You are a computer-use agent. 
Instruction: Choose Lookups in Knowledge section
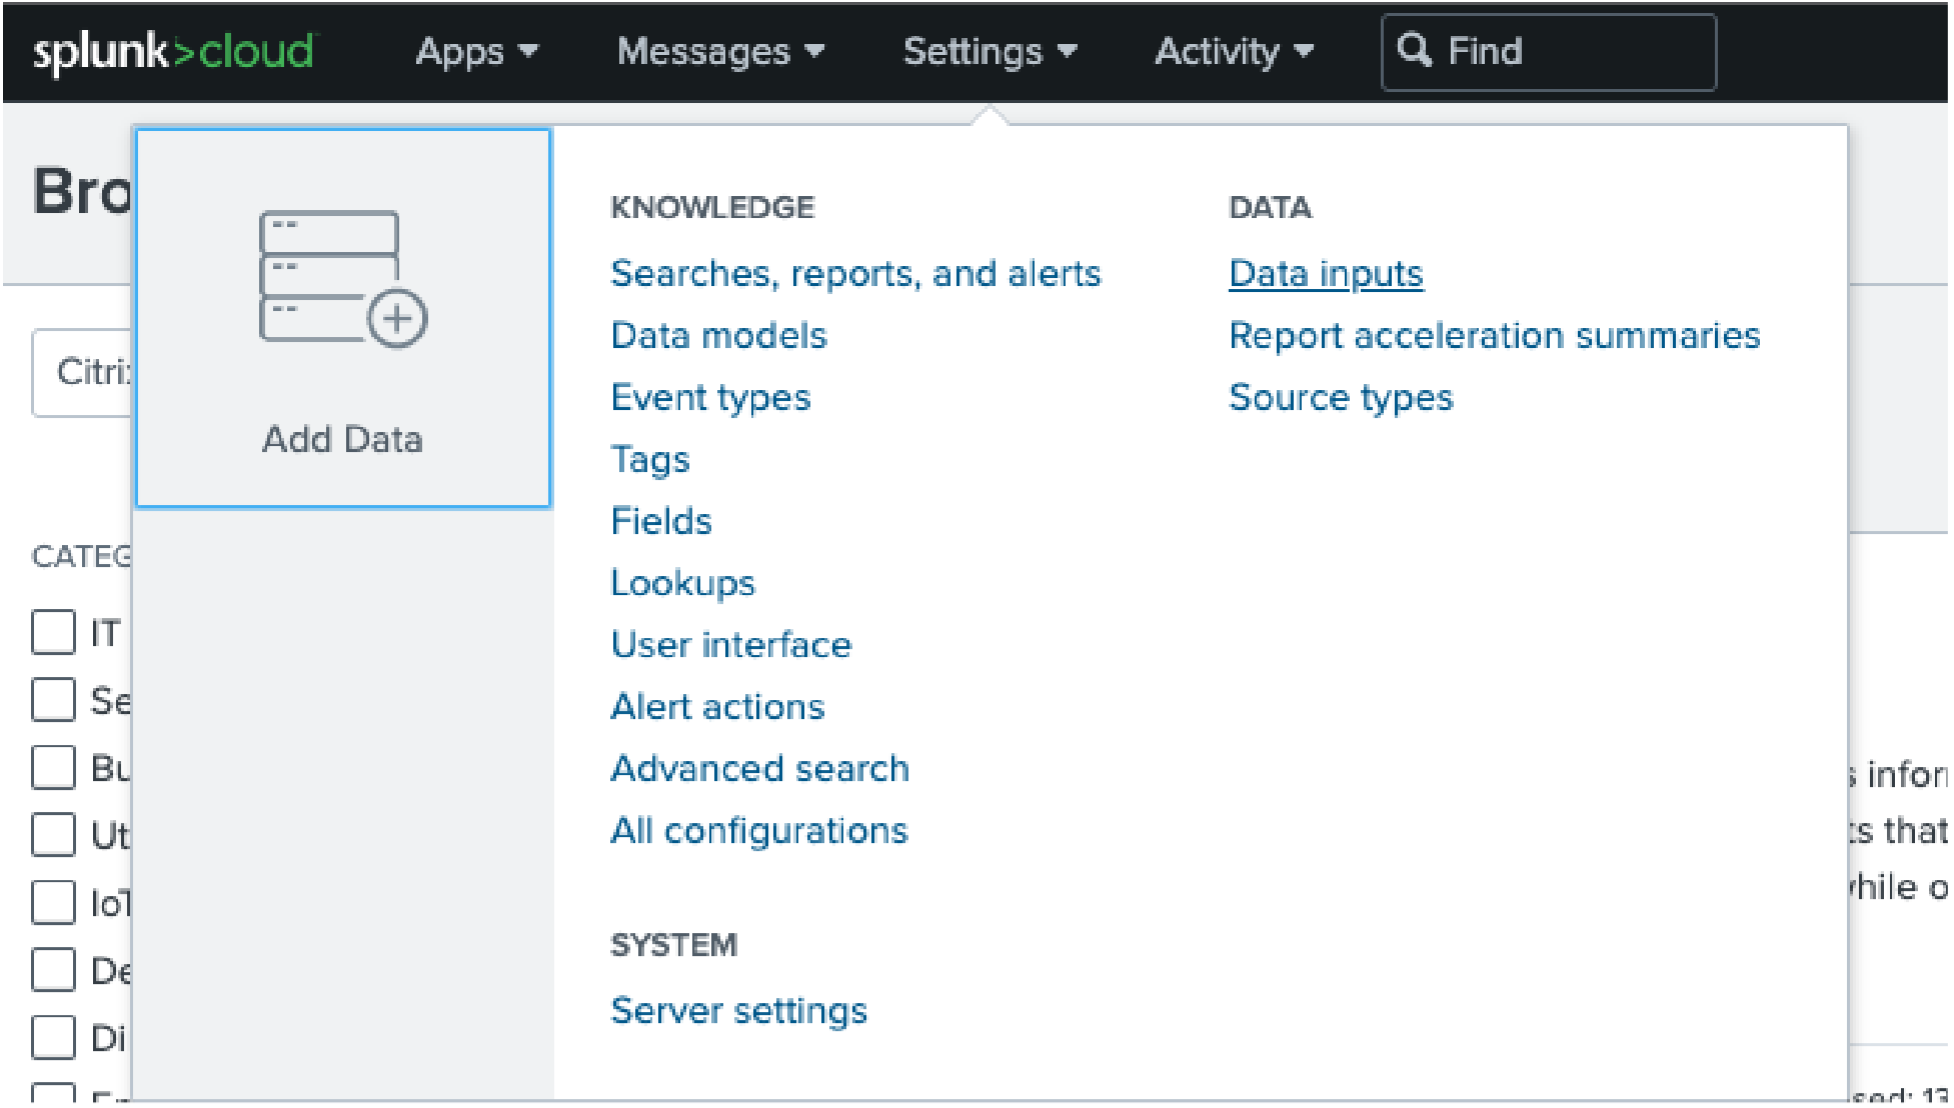[x=682, y=583]
